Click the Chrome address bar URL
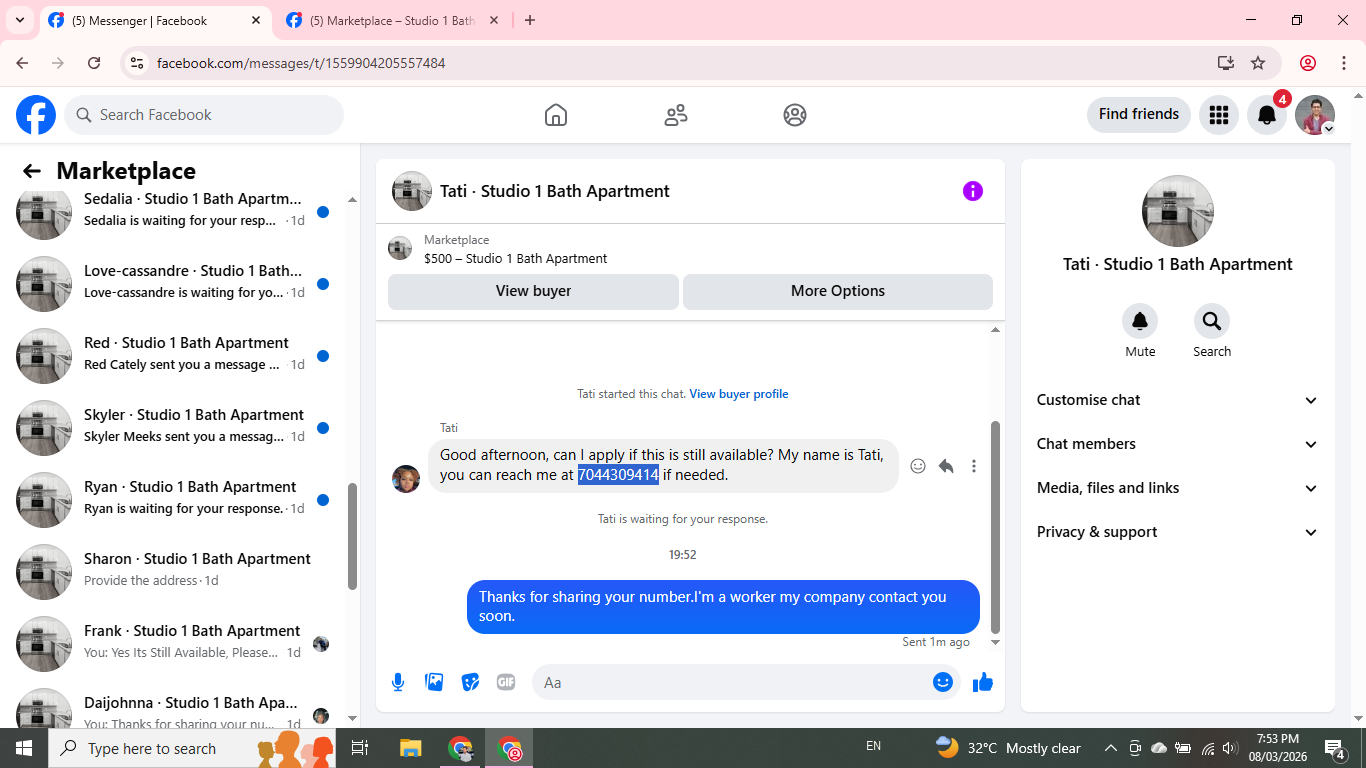This screenshot has height=768, width=1366. point(301,63)
